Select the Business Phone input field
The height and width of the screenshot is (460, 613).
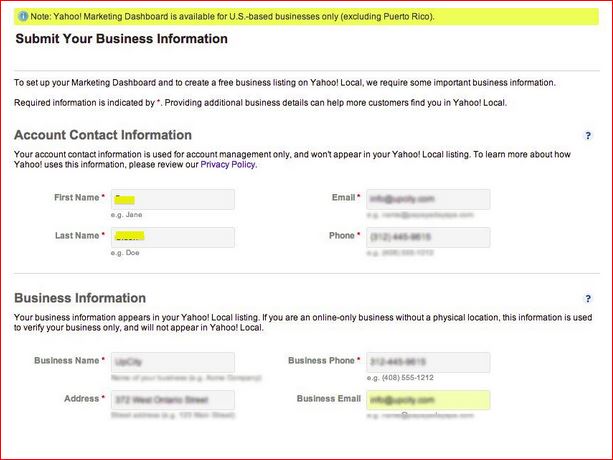click(x=428, y=362)
